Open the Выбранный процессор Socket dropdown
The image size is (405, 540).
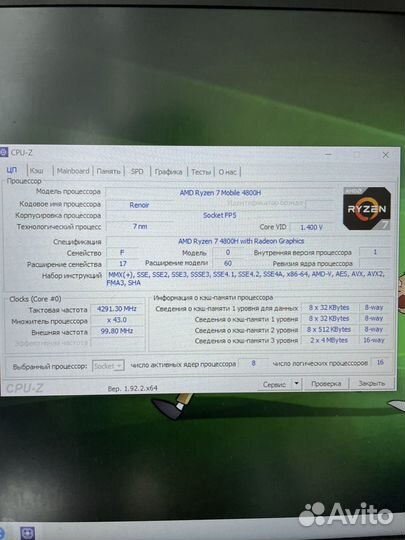coord(108,366)
